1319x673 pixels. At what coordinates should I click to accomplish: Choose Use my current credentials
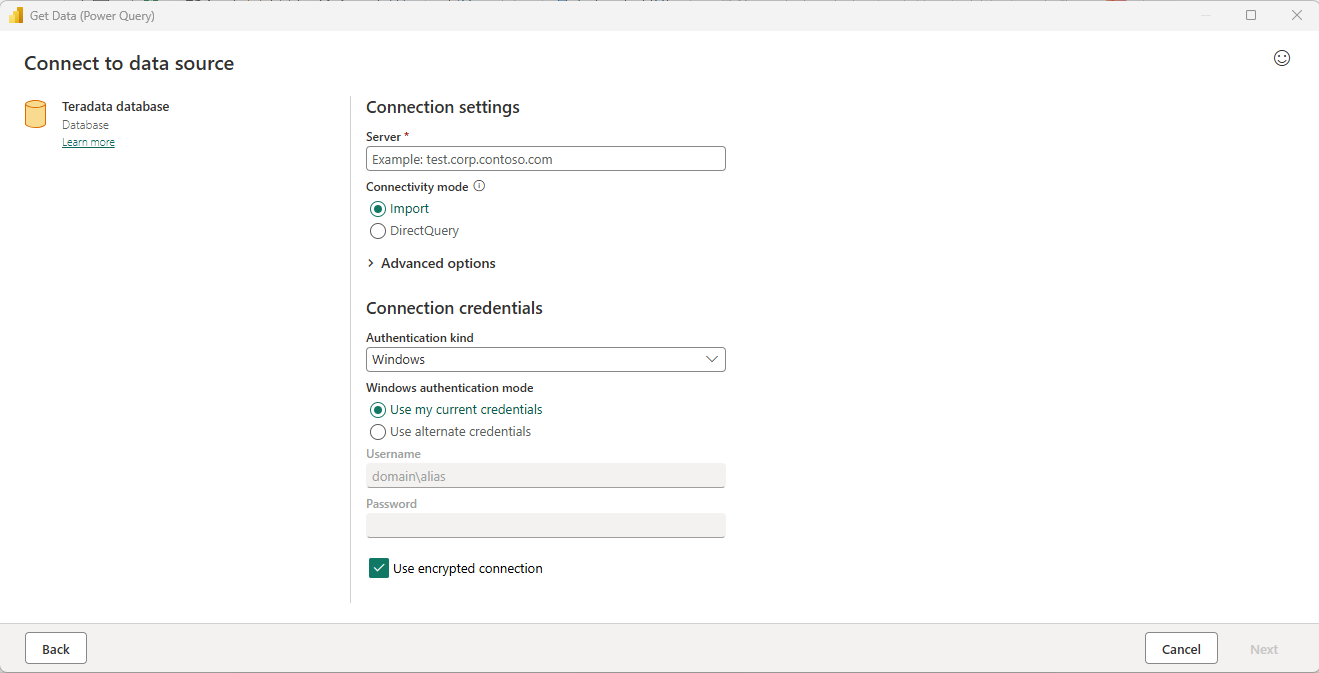[377, 410]
